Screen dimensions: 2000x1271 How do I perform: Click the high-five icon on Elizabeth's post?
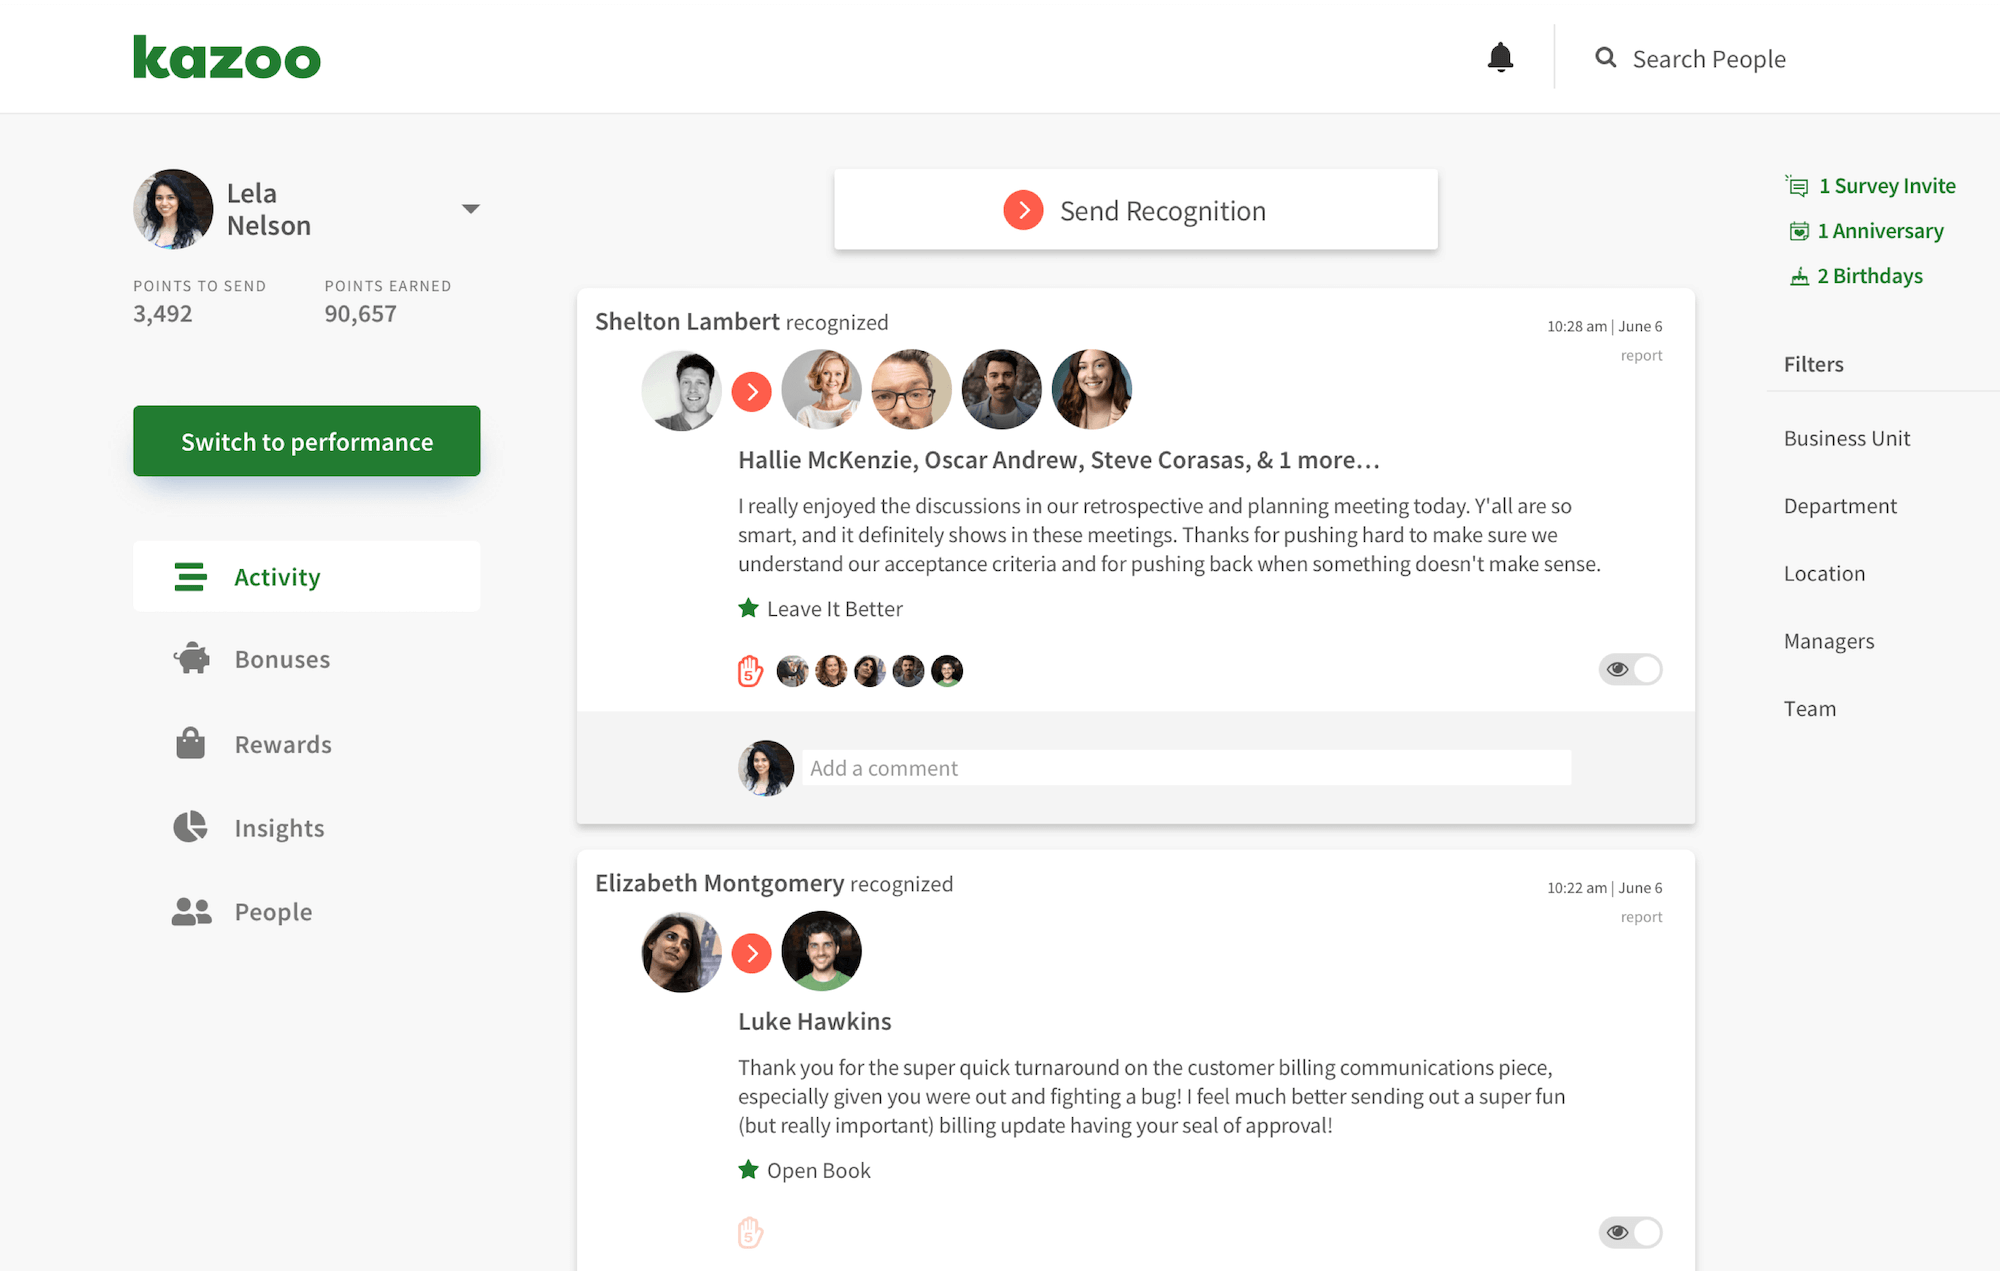748,1232
